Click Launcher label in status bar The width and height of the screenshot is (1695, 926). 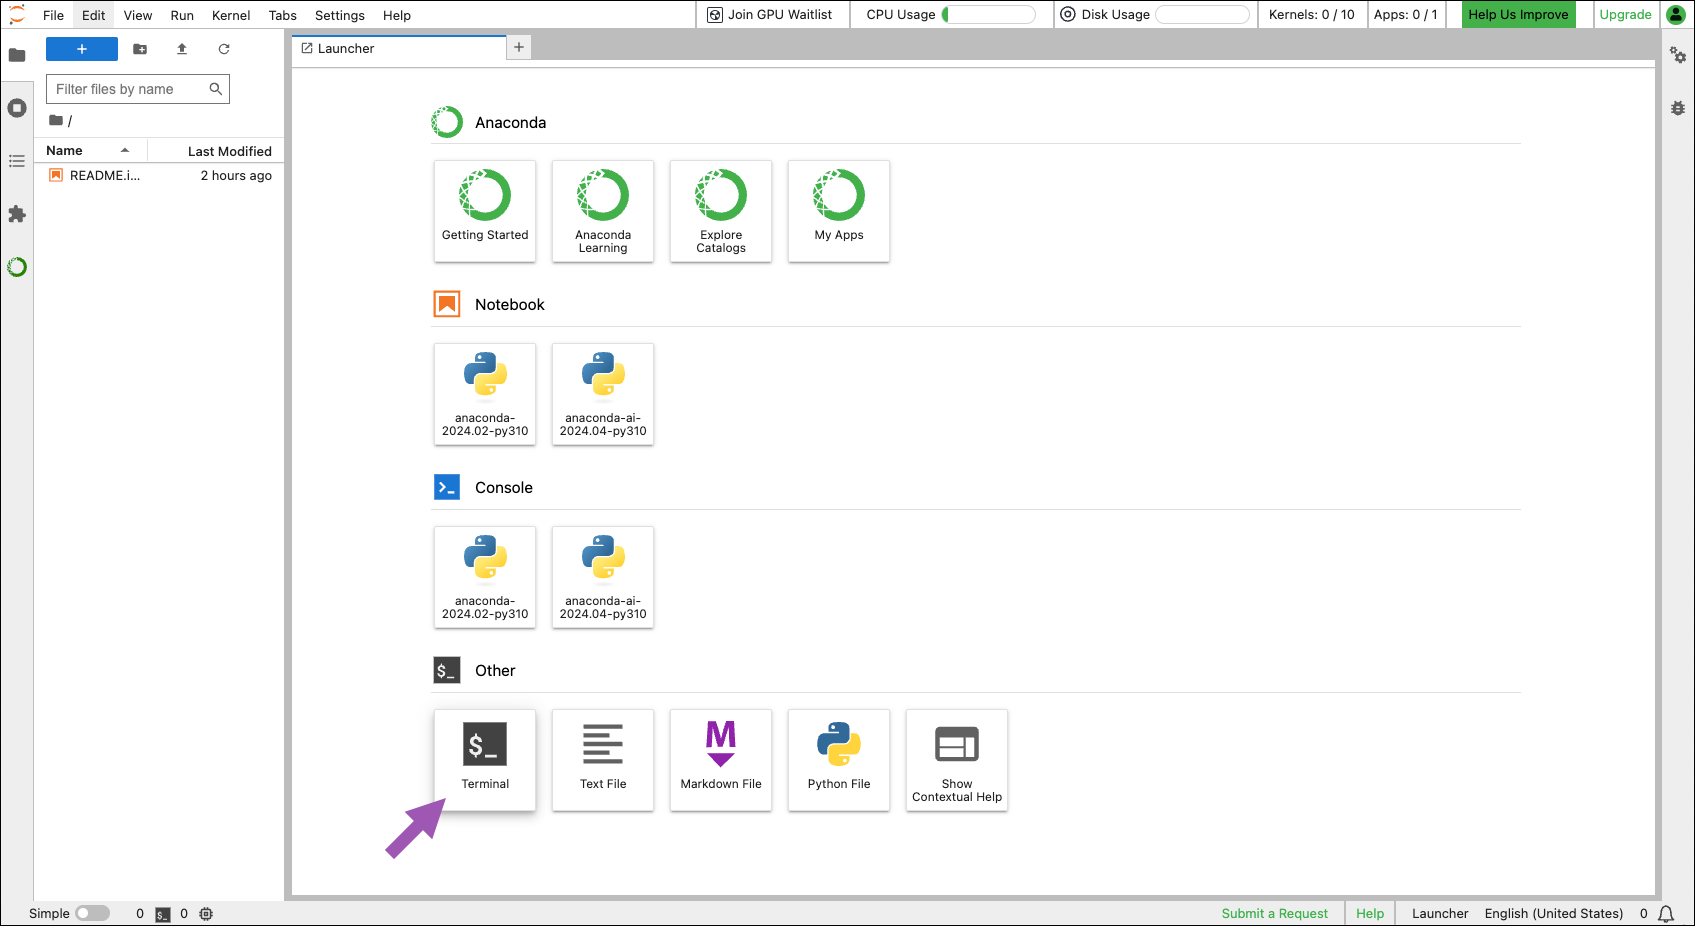coord(1440,913)
